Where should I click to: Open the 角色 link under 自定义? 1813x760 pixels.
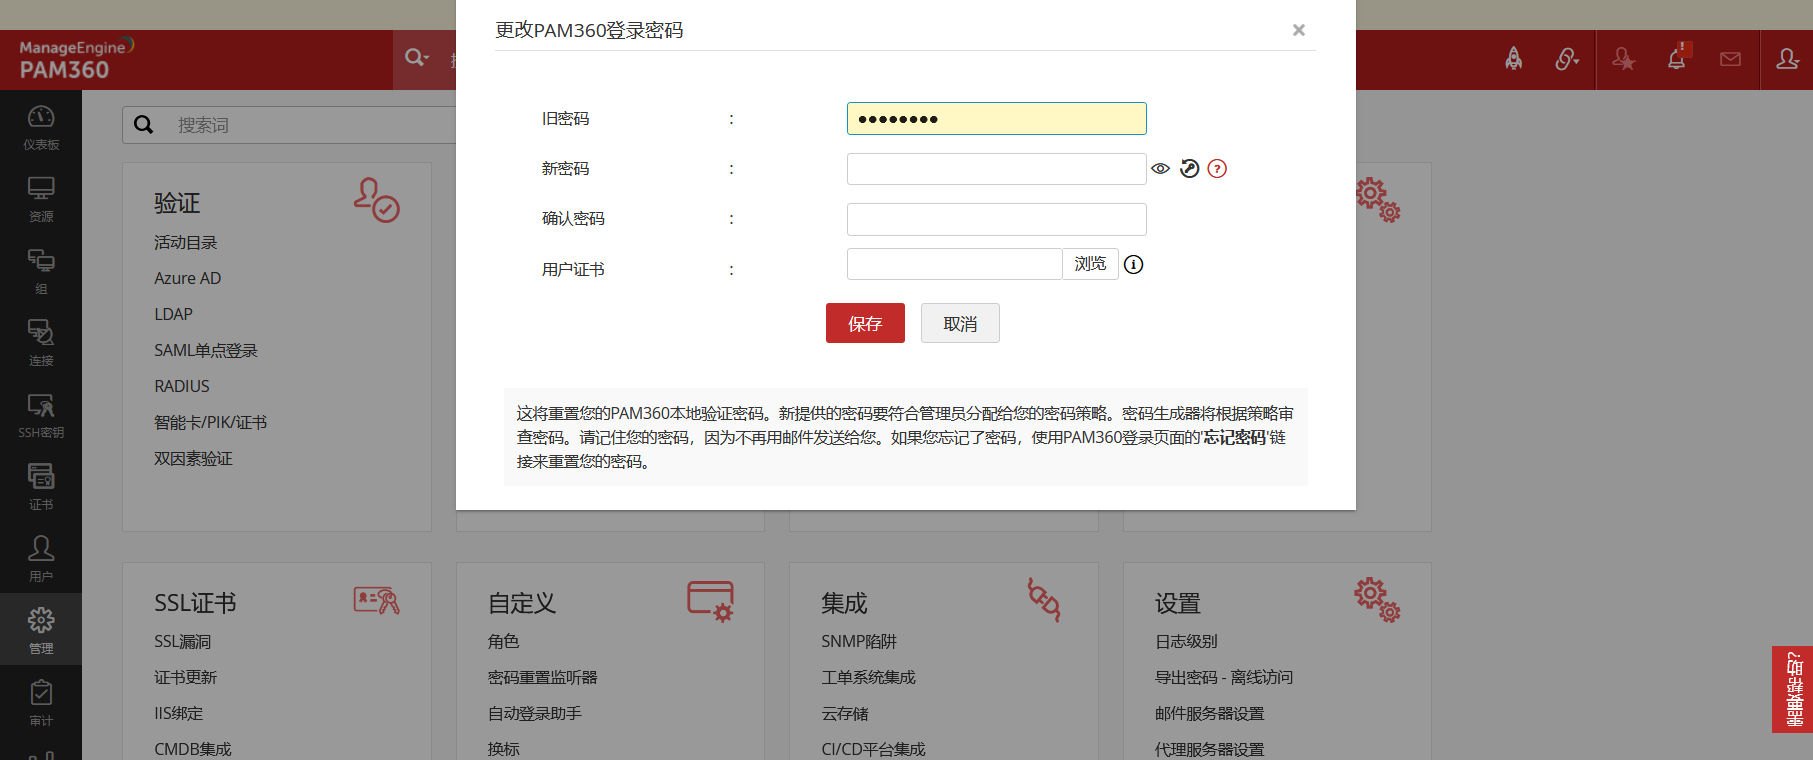504,641
